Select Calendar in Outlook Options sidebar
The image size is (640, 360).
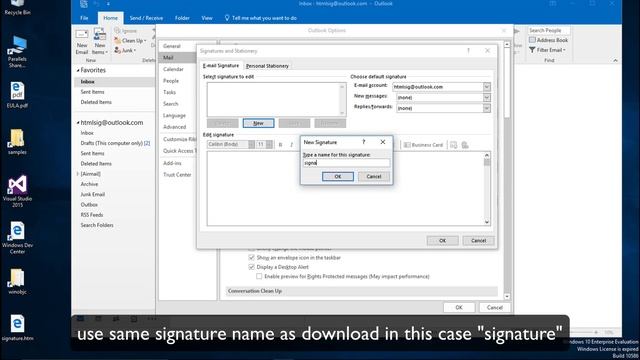173,69
